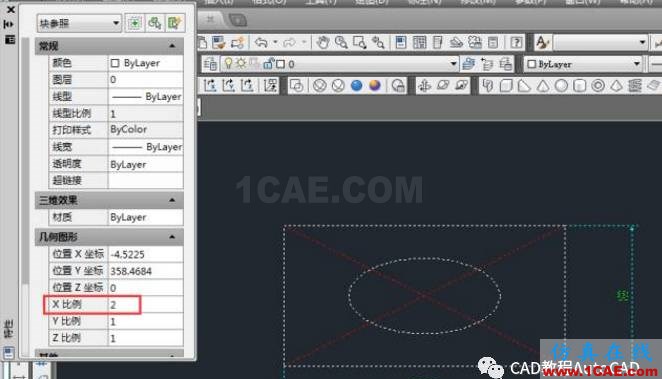Image resolution: width=662 pixels, height=379 pixels.
Task: Click the Undo arrow icon
Action: click(x=261, y=42)
